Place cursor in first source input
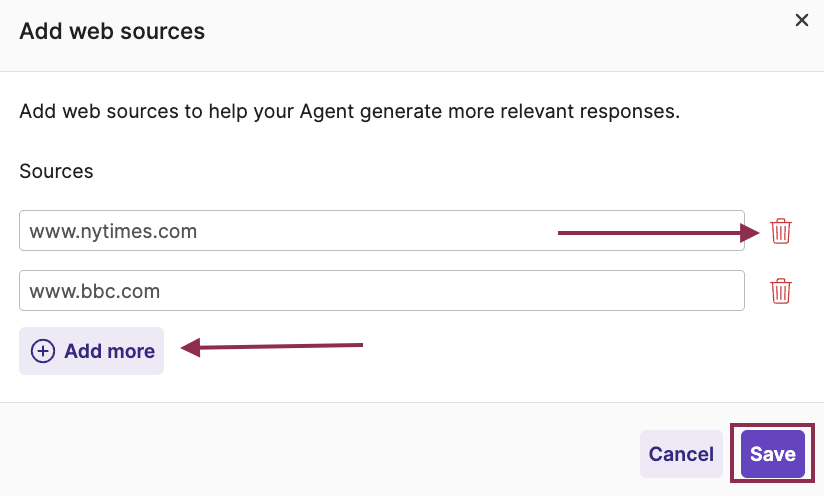Viewport: 824px width, 496px height. pyautogui.click(x=381, y=231)
